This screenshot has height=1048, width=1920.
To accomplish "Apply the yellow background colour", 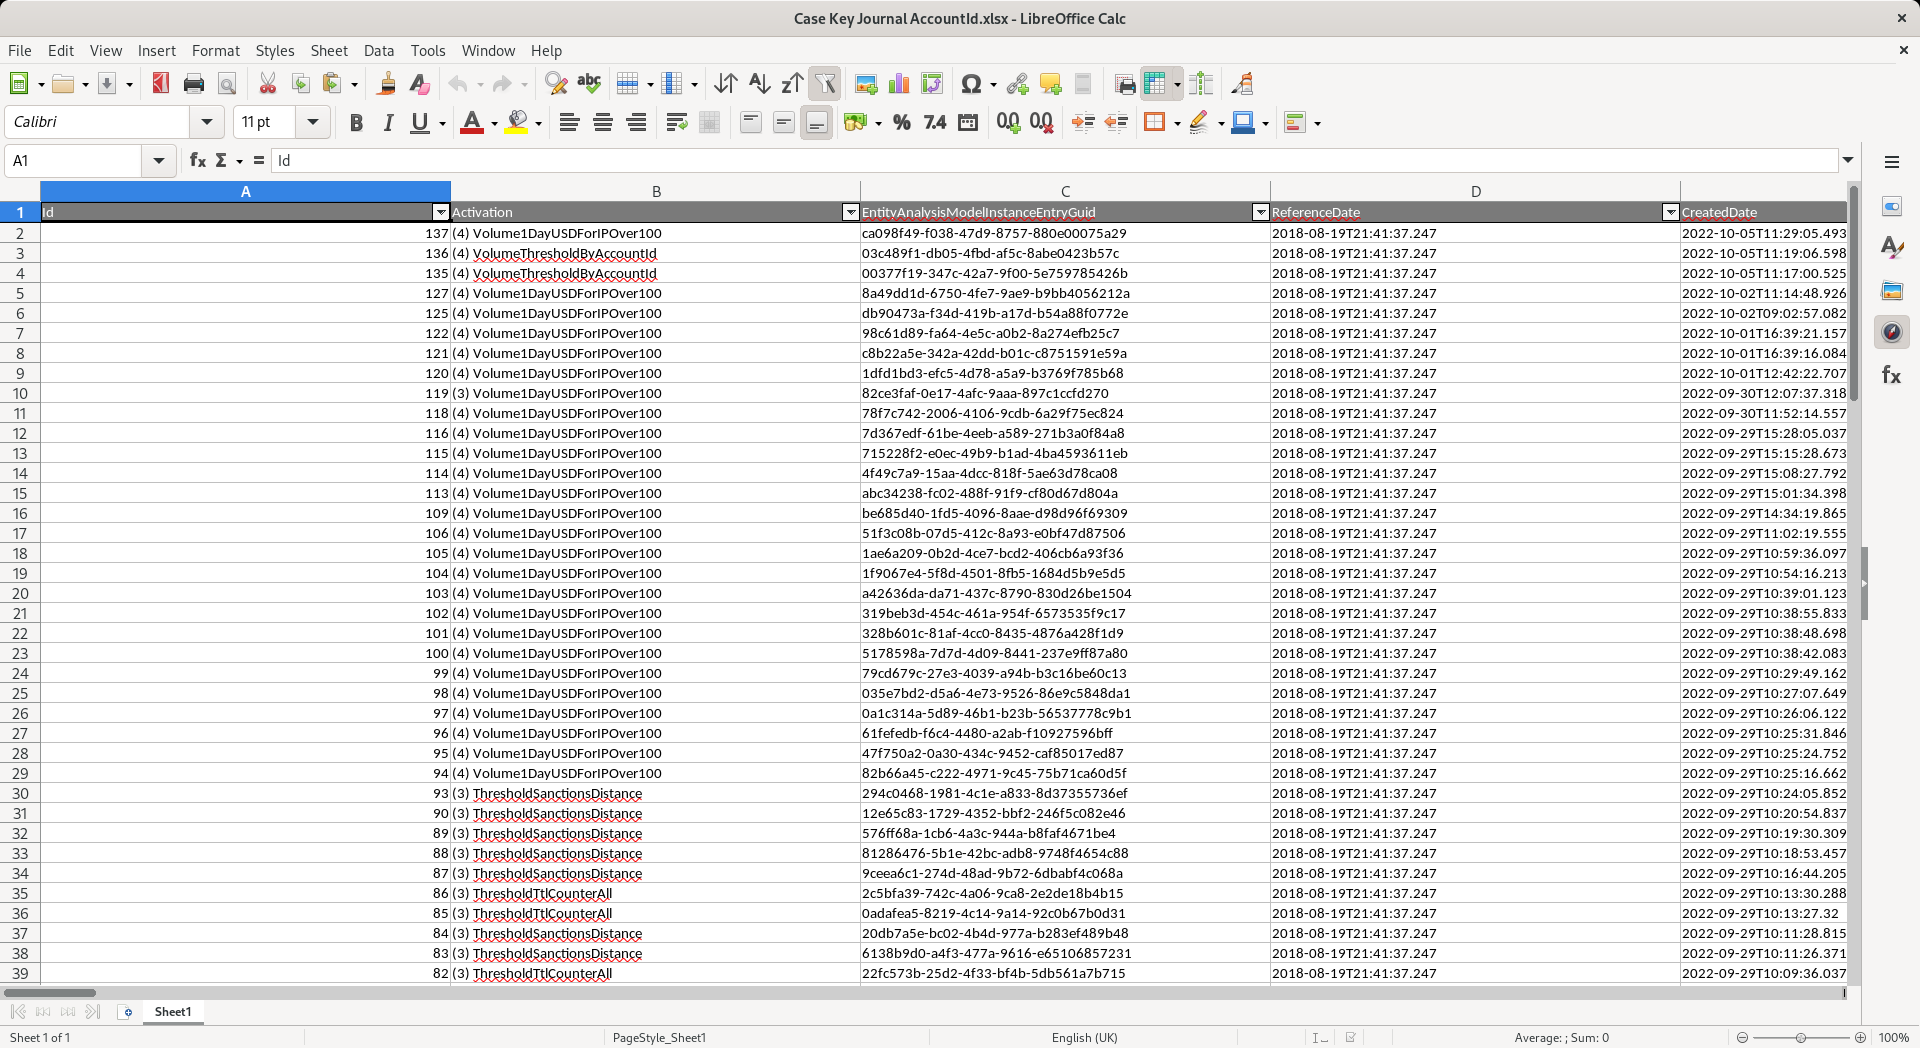I will pos(516,122).
